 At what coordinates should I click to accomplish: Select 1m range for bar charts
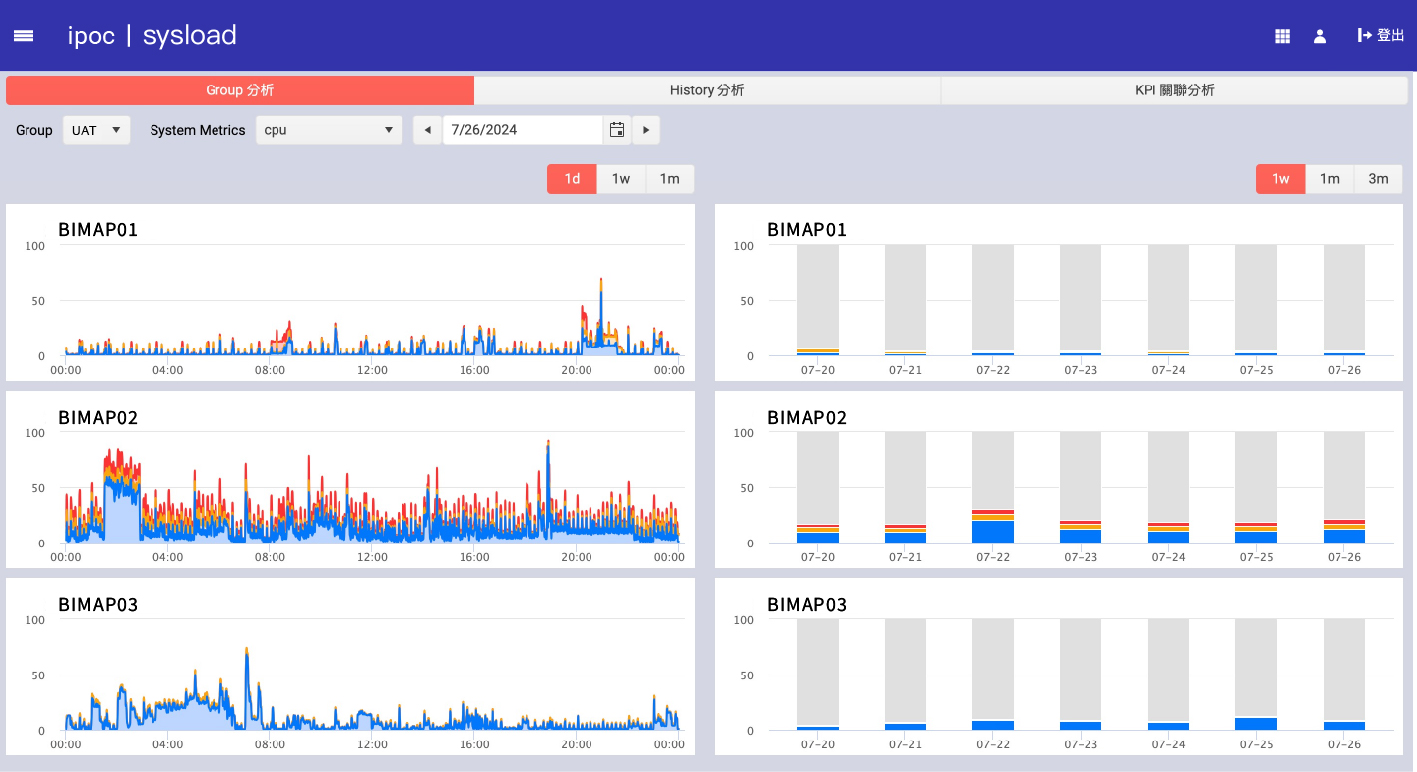tap(1330, 179)
